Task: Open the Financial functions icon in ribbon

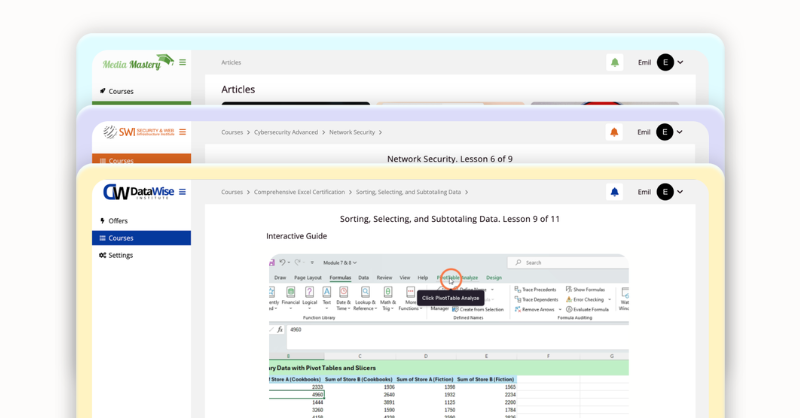Action: (291, 293)
